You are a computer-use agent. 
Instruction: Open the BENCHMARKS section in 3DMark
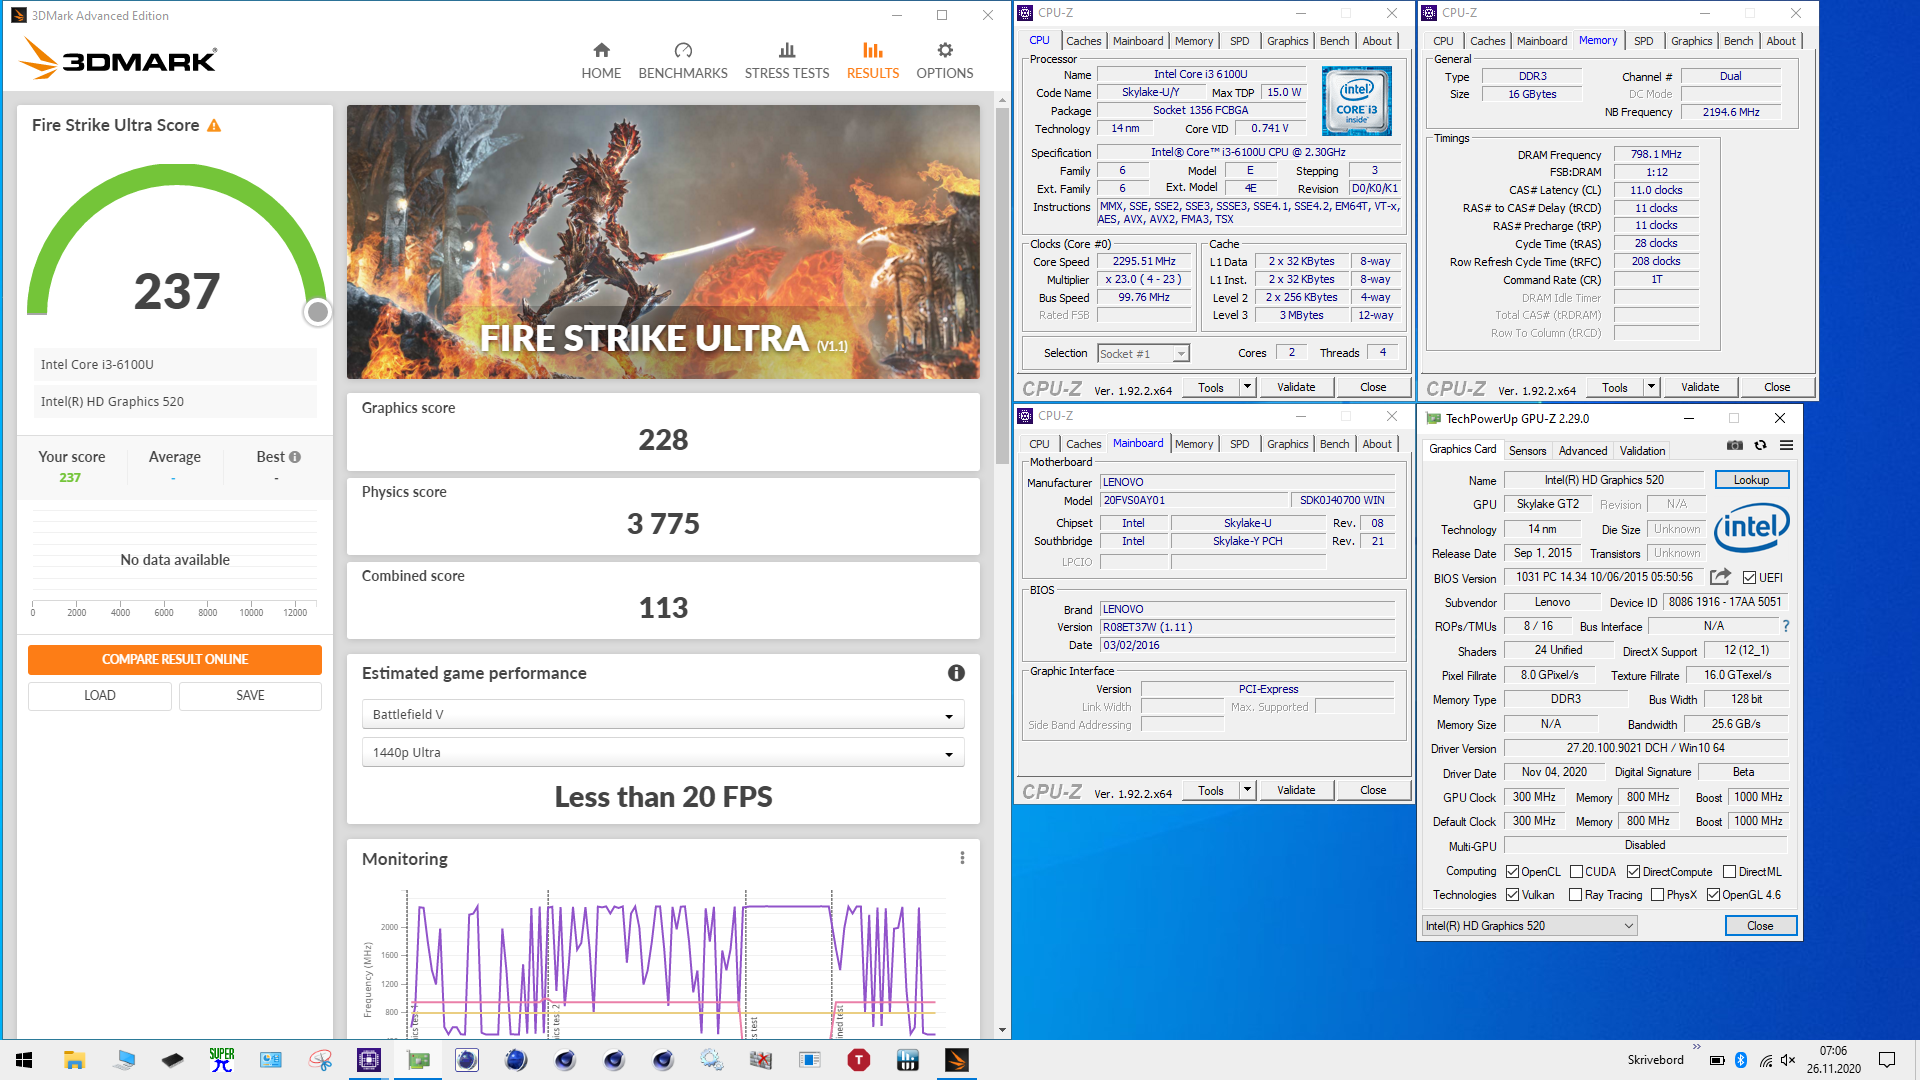pyautogui.click(x=683, y=61)
